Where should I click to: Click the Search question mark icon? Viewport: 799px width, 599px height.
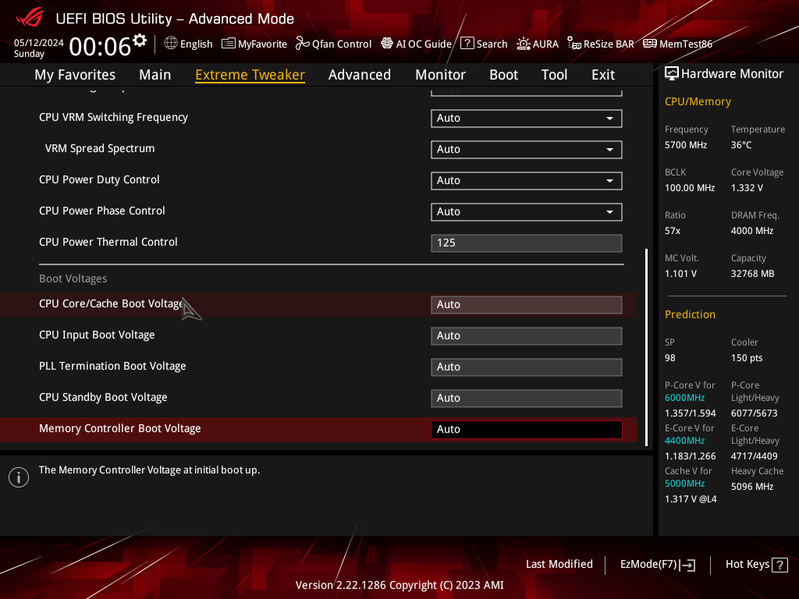(x=467, y=43)
